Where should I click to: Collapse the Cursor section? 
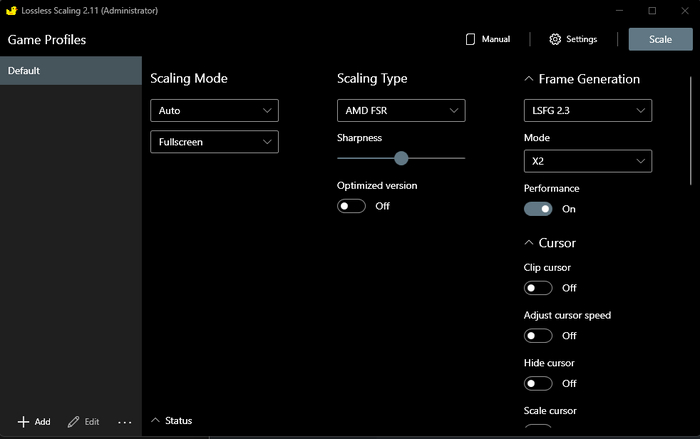click(529, 243)
